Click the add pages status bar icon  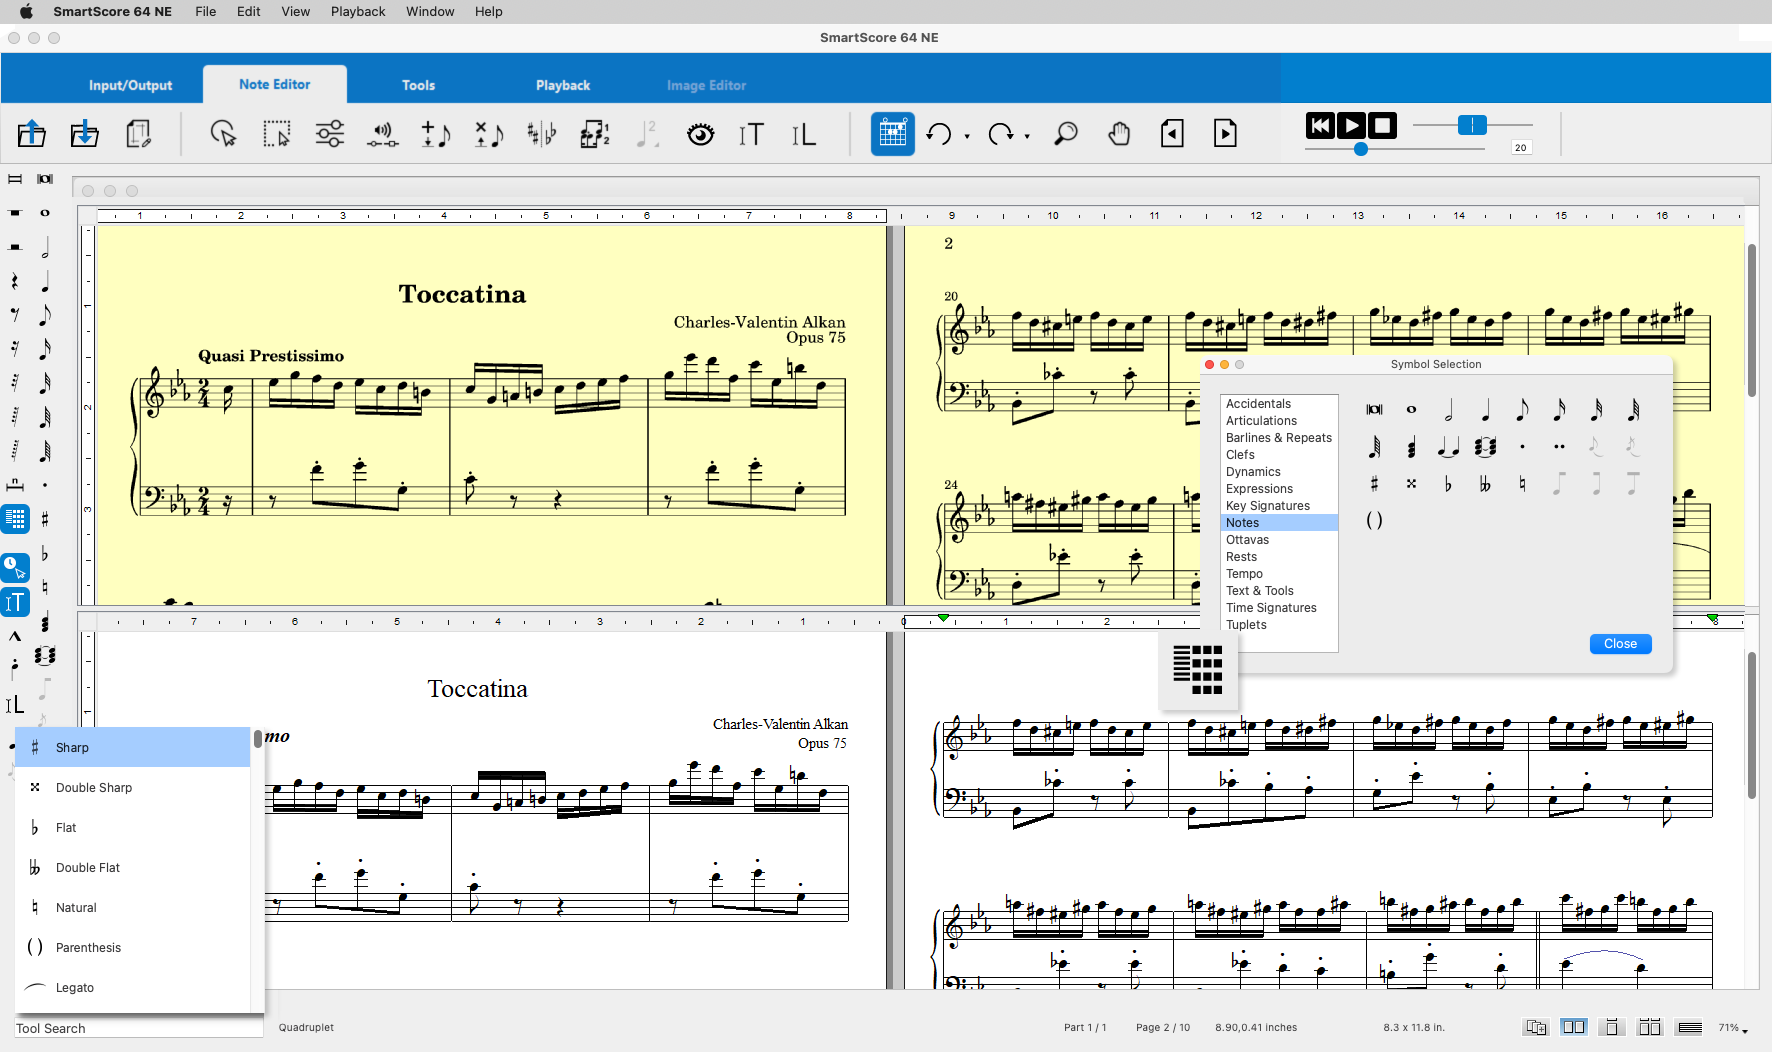[1536, 1027]
